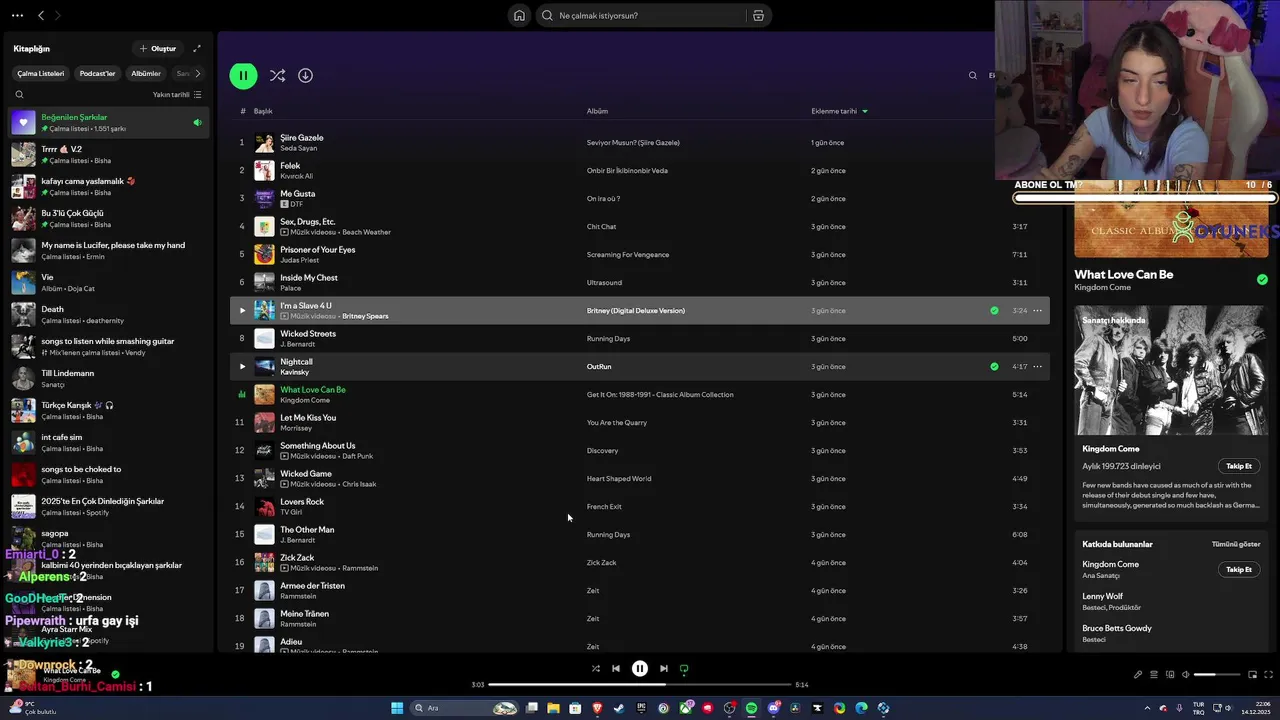Pause playlist with large green button

click(x=243, y=75)
